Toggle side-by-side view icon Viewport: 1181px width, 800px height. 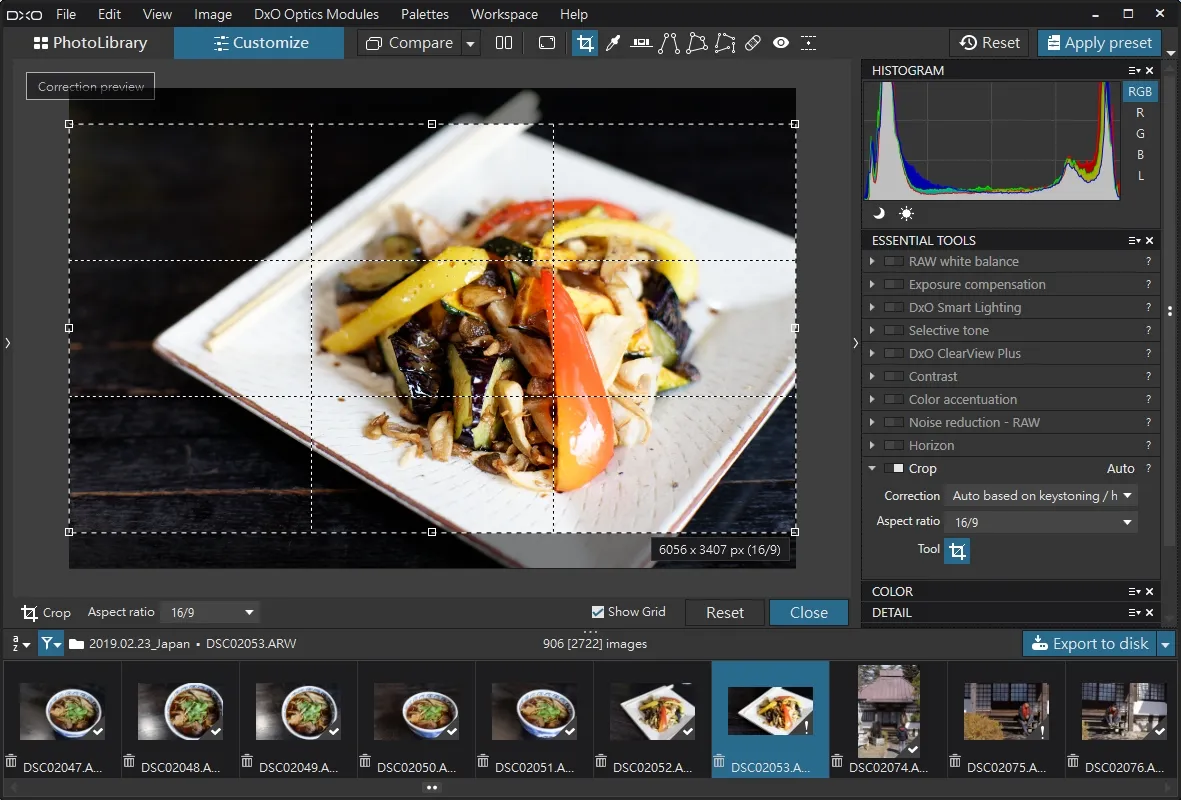[504, 43]
